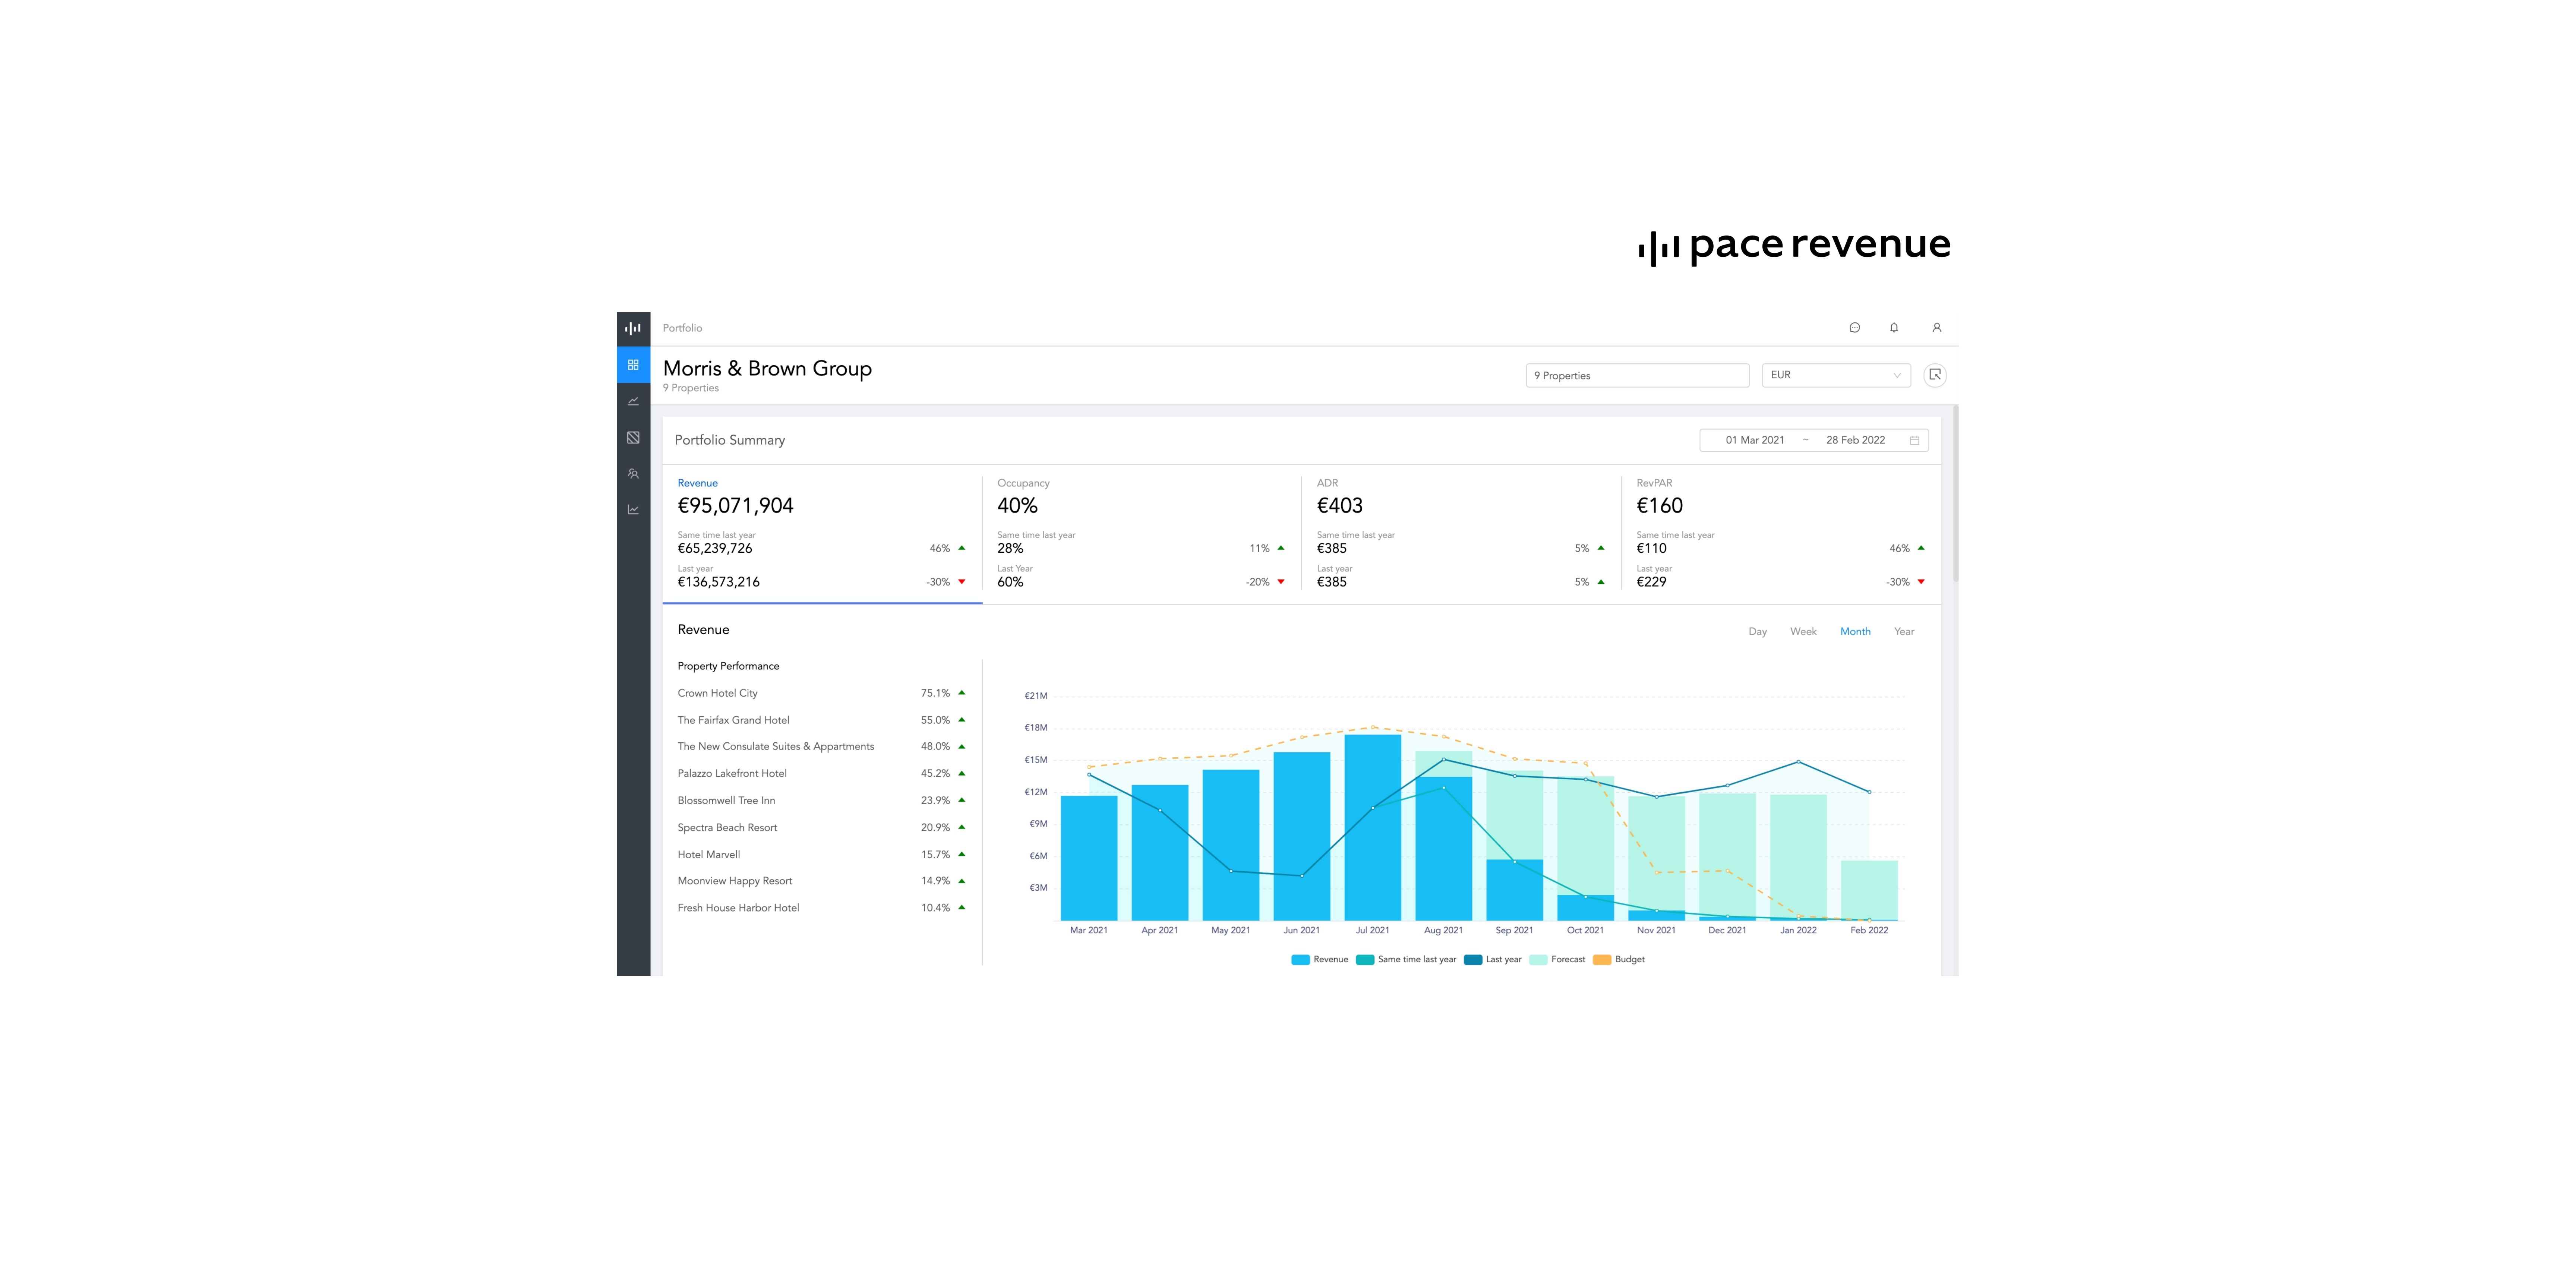The height and width of the screenshot is (1288, 2576).
Task: Open the trend line chart sidebar icon
Action: coord(633,401)
